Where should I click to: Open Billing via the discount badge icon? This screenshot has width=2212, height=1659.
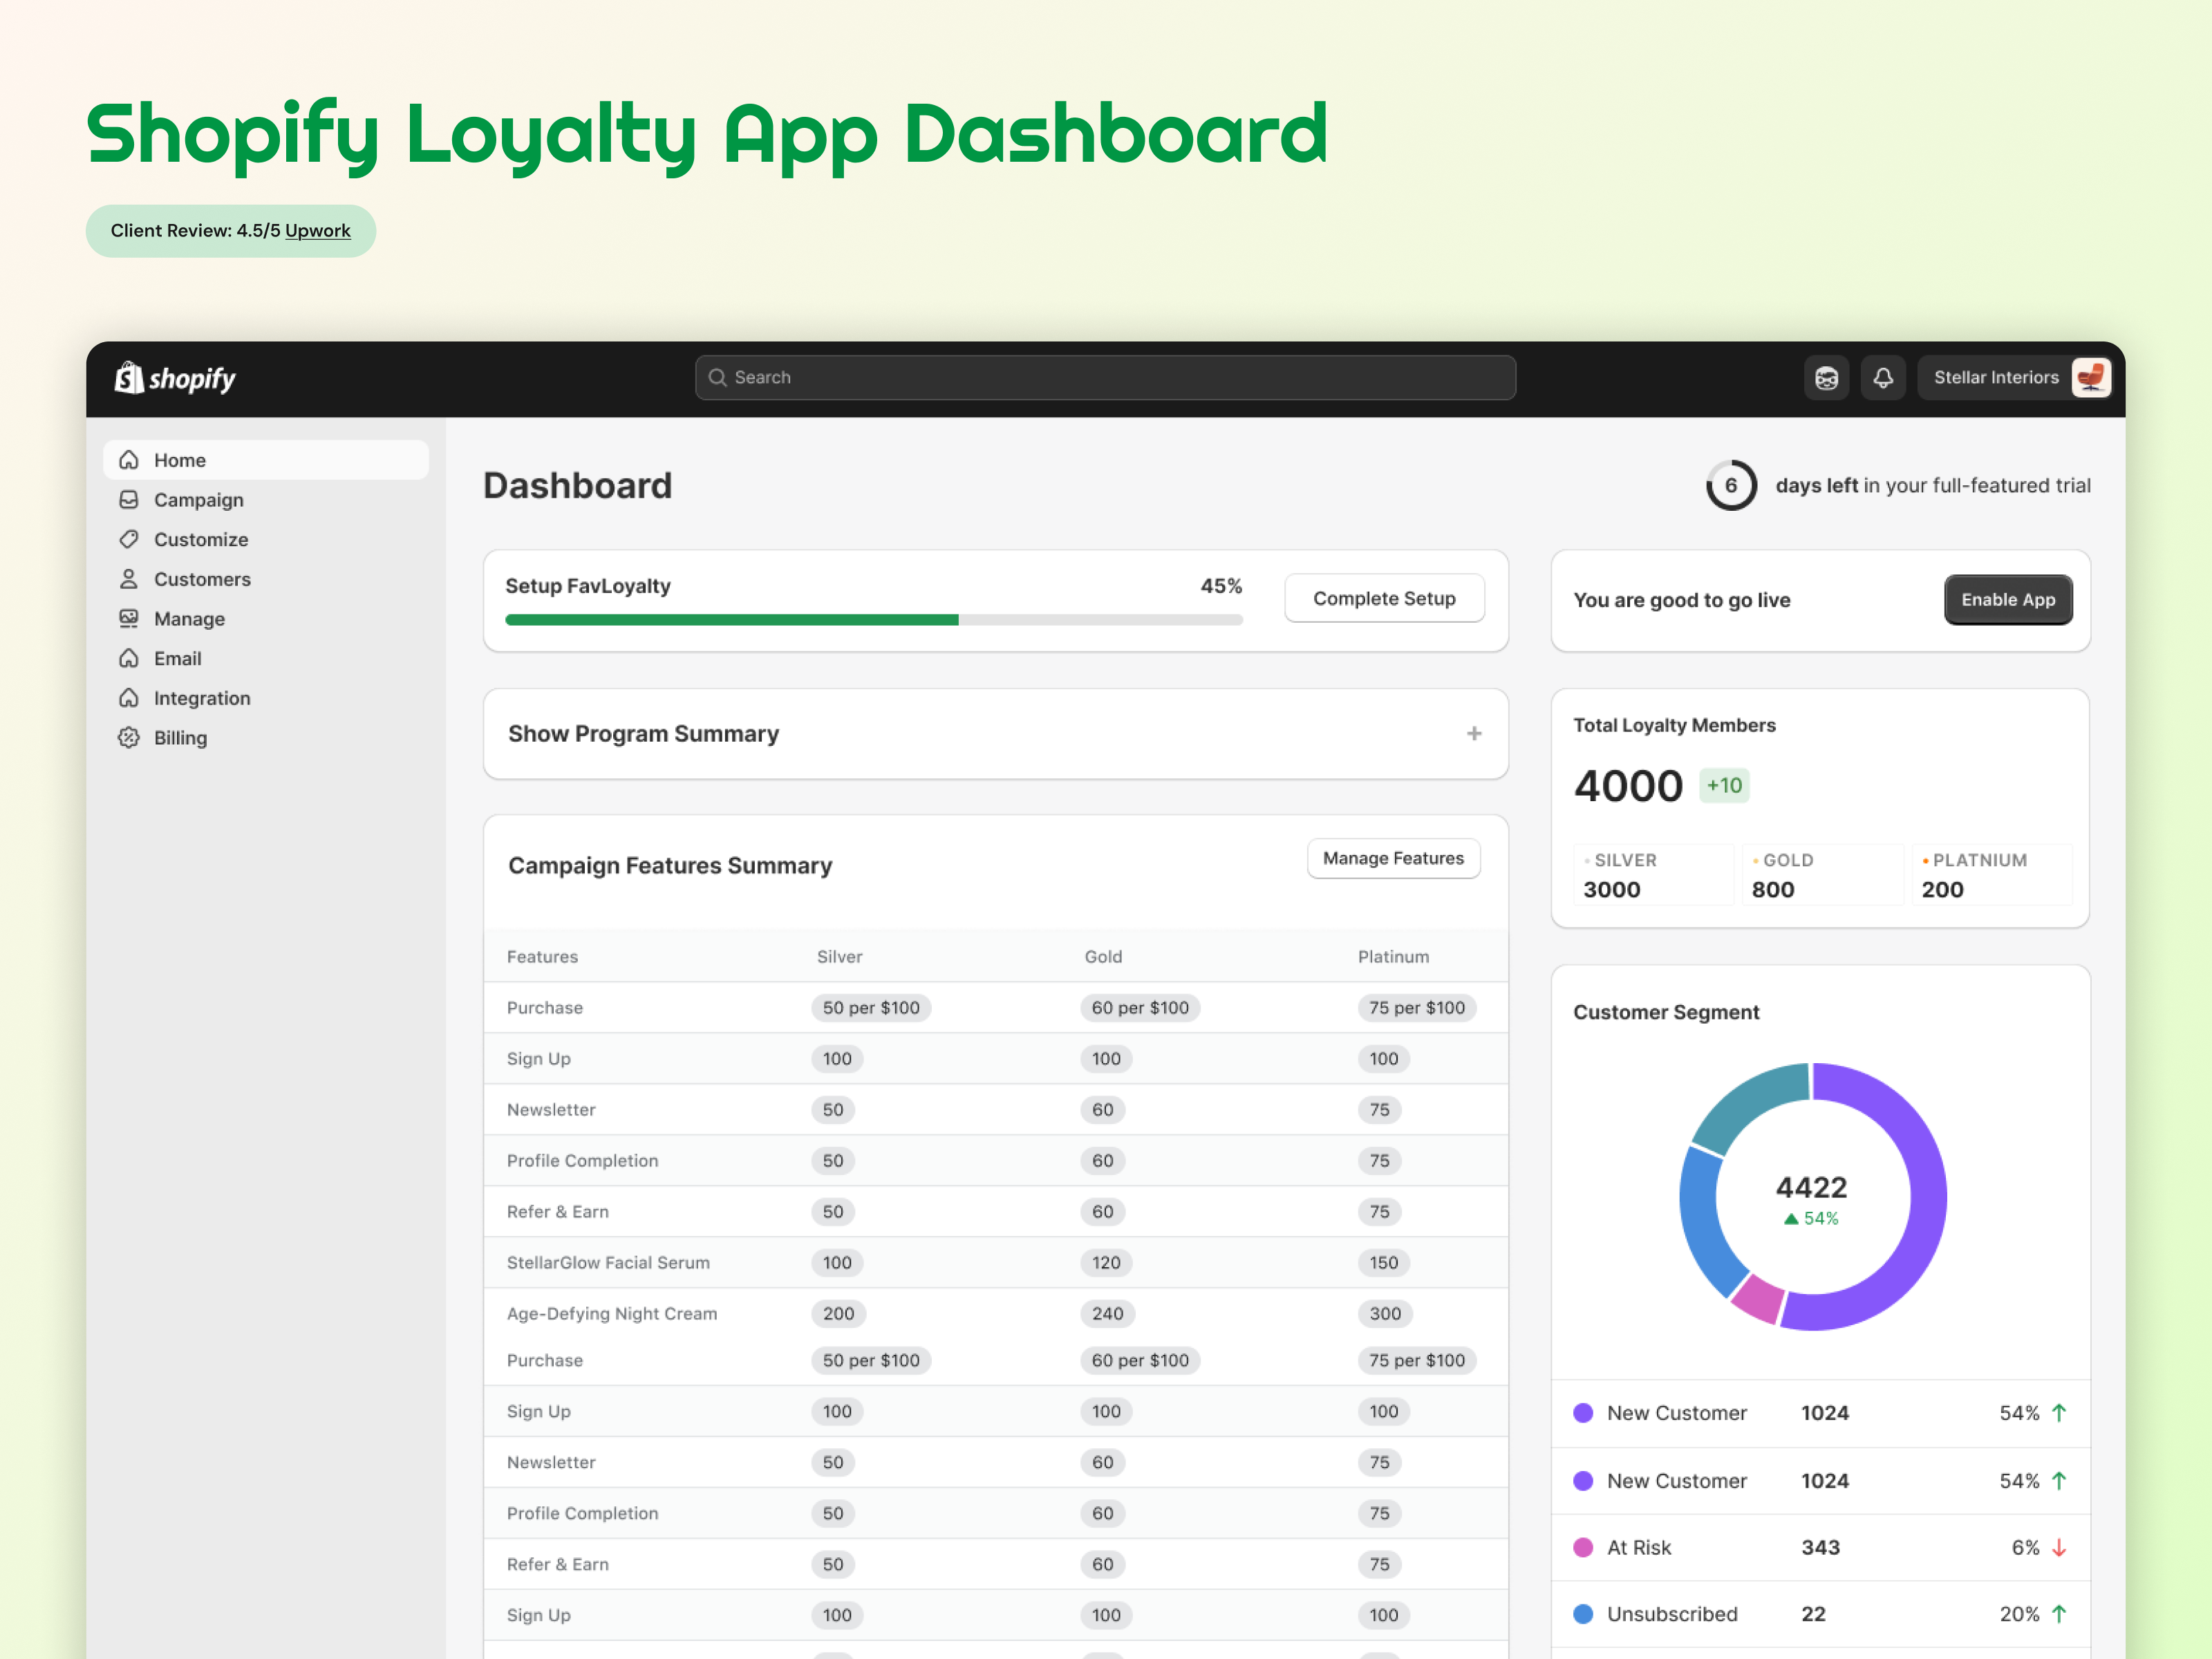click(129, 738)
